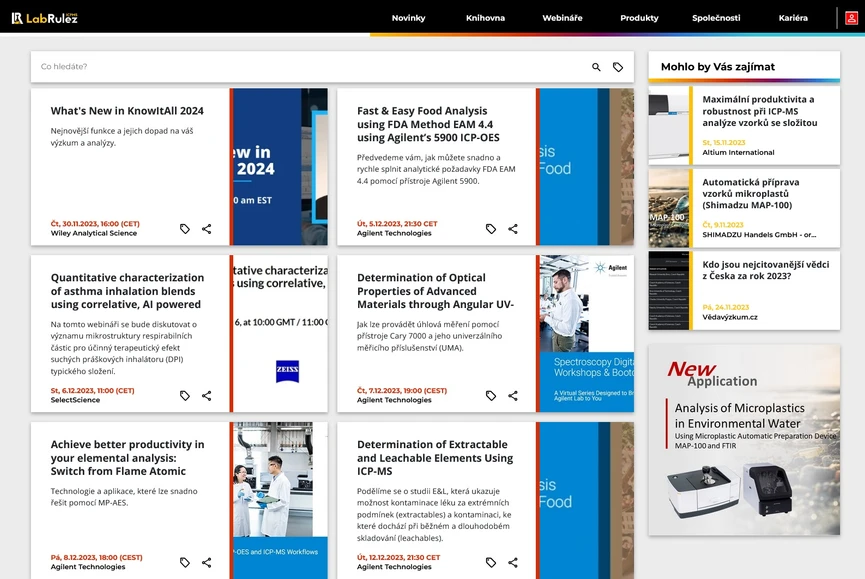Click date 'St, 6.12.2023, 11:00 (CET)'
The image size is (865, 579).
92,390
